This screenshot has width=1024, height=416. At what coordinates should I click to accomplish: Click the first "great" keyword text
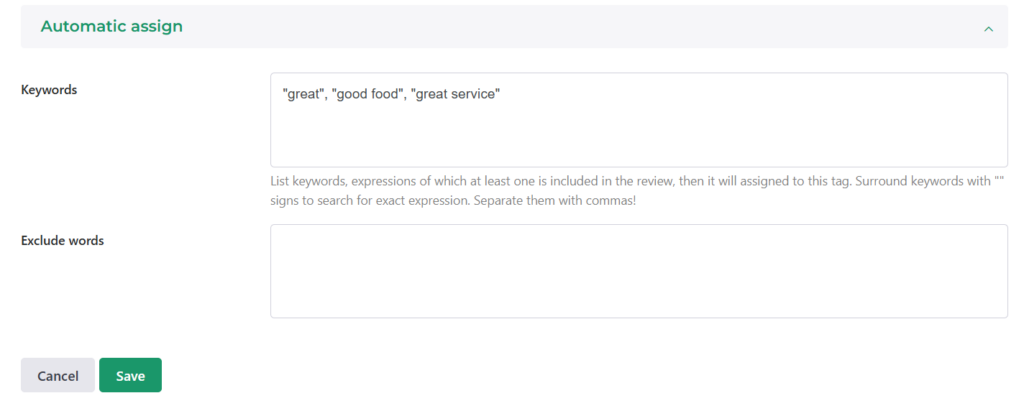point(303,94)
